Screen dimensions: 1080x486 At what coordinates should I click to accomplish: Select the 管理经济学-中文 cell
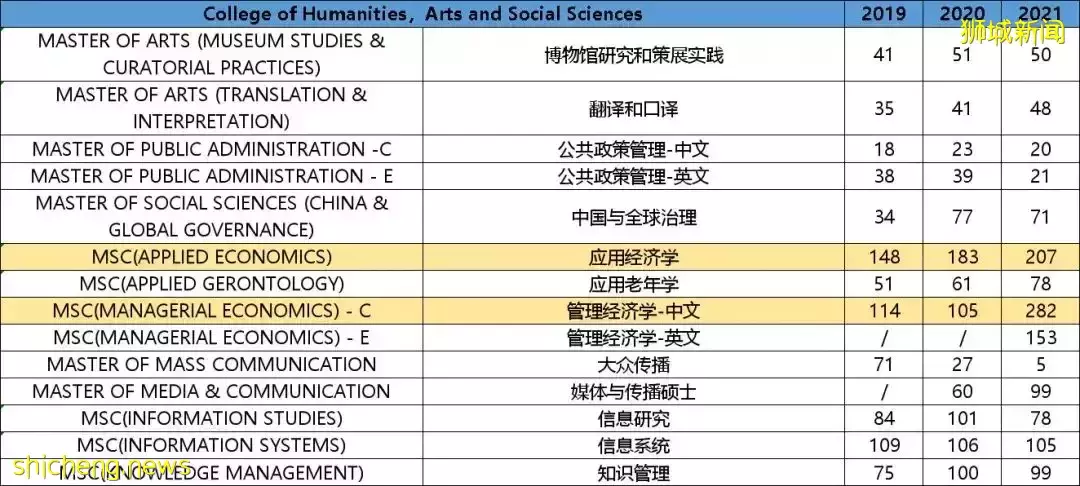click(634, 311)
